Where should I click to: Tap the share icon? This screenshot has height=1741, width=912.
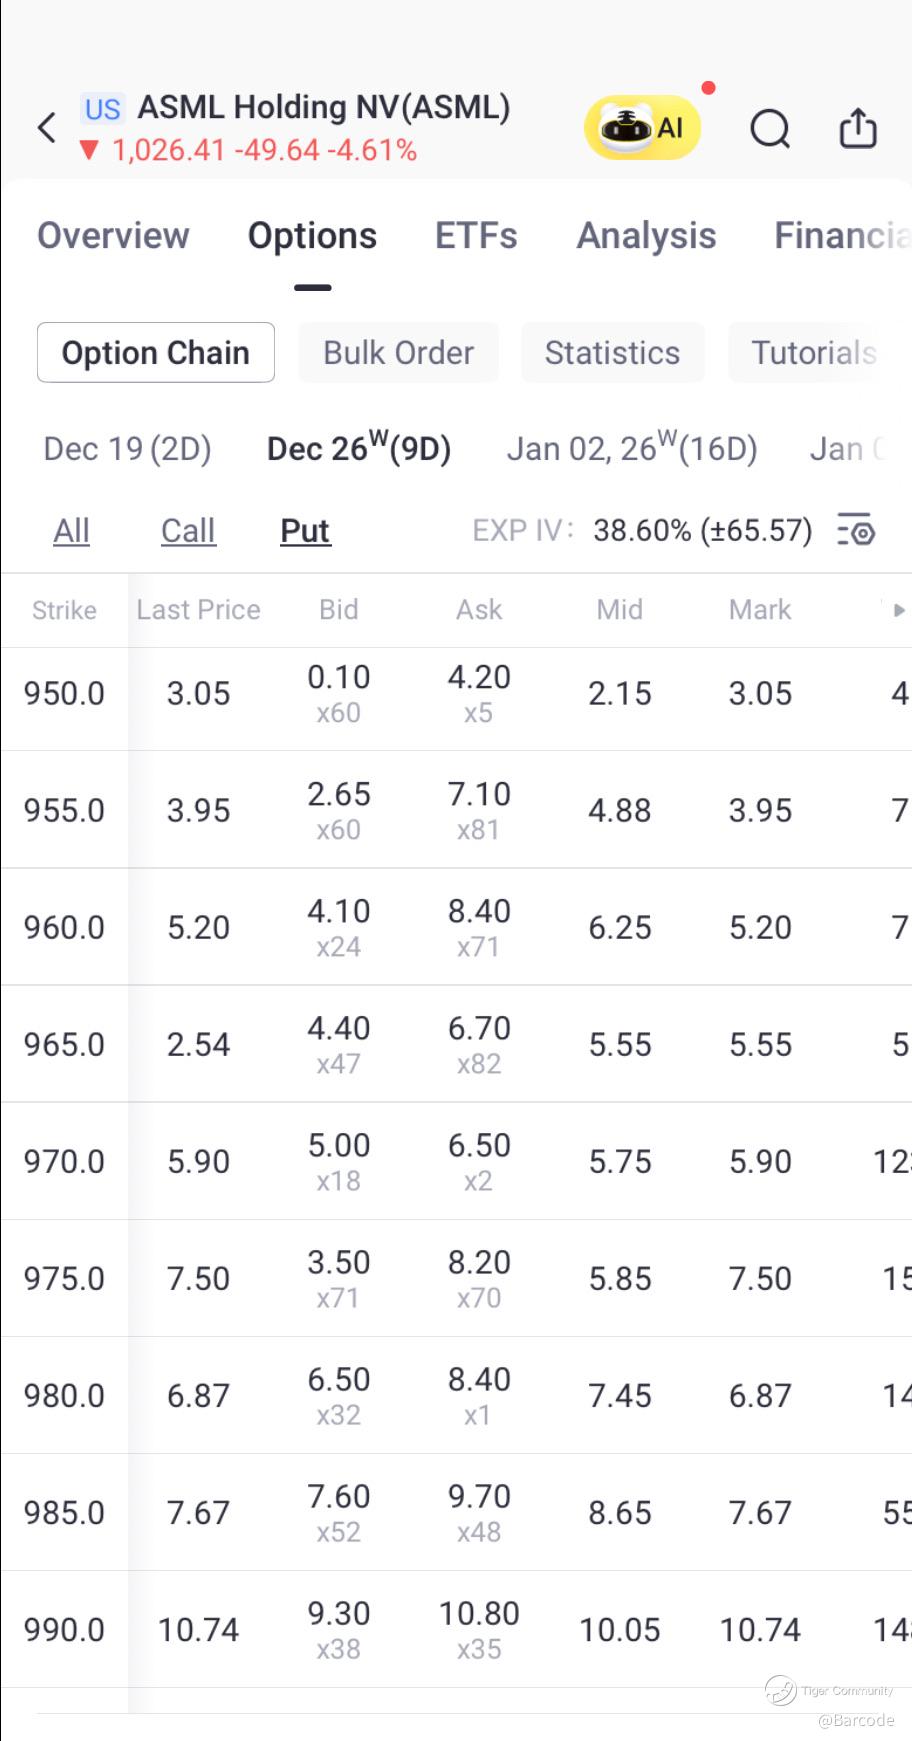(858, 129)
